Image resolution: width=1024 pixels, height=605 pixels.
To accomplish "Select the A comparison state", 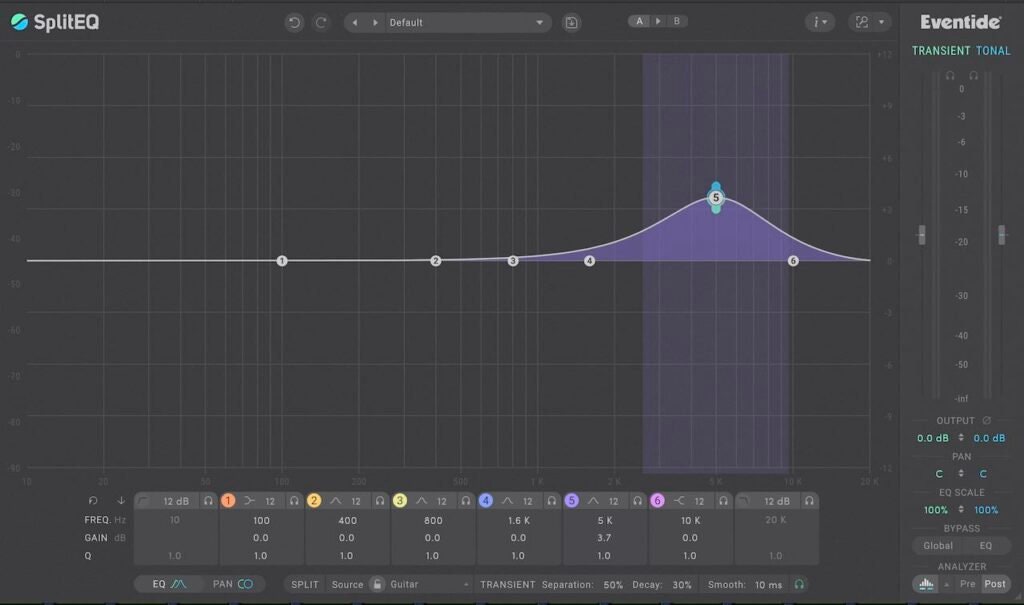I will 639,21.
